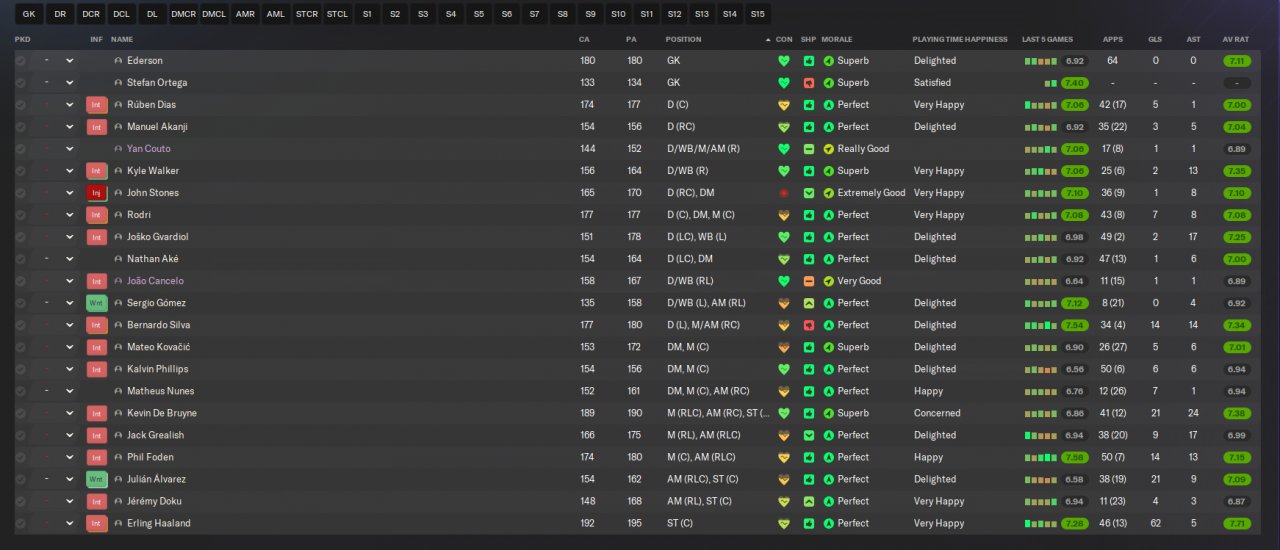Toggle the picked checkmark for Phil Foden
The width and height of the screenshot is (1280, 550).
pyautogui.click(x=20, y=457)
